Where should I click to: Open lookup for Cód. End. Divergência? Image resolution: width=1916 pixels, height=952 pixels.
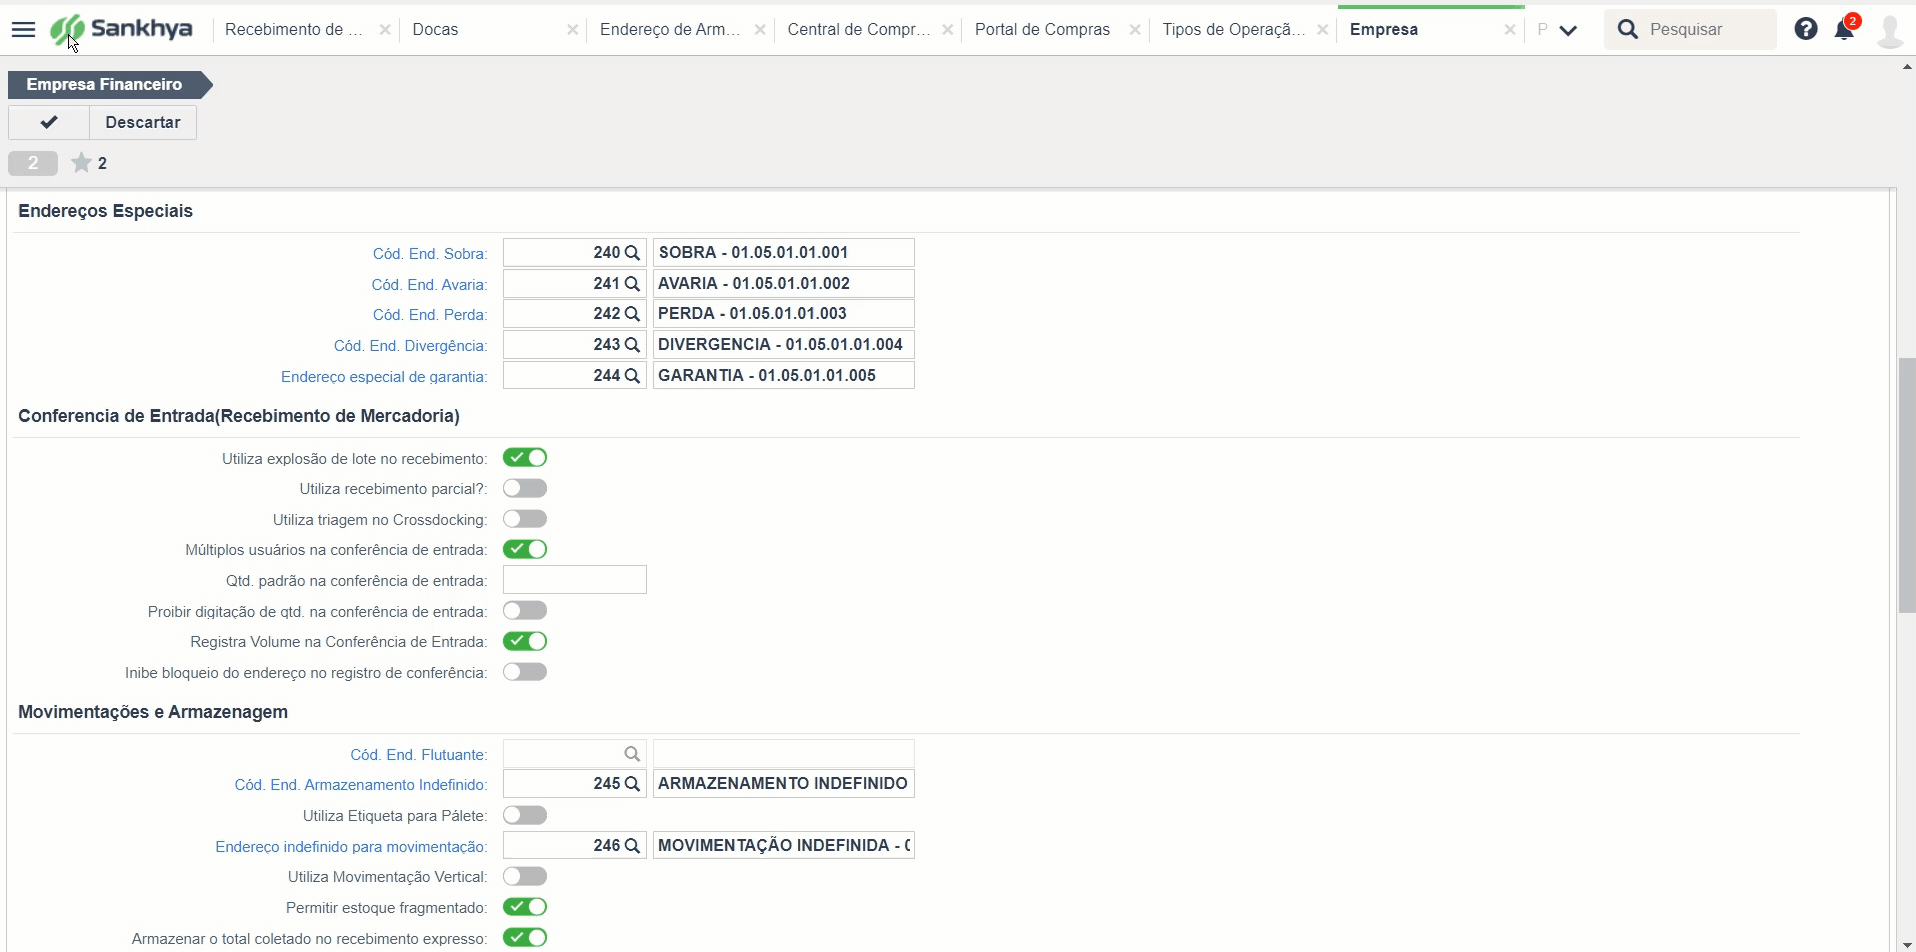(x=632, y=345)
